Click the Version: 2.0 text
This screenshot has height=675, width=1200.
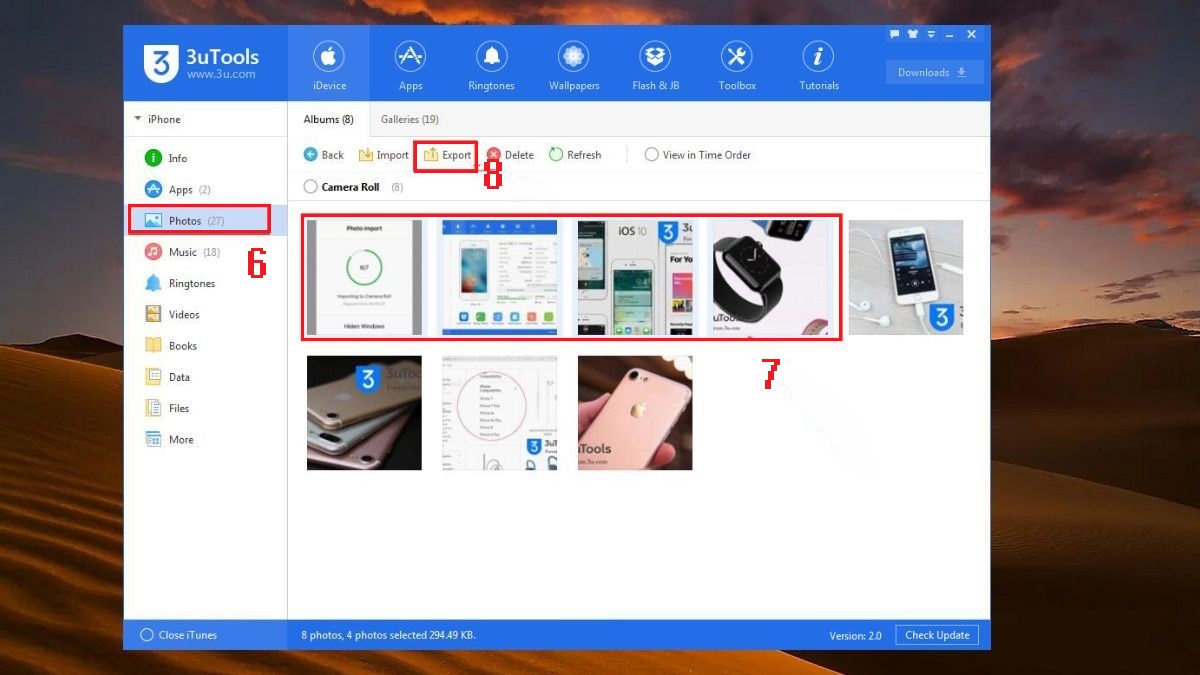(x=855, y=636)
